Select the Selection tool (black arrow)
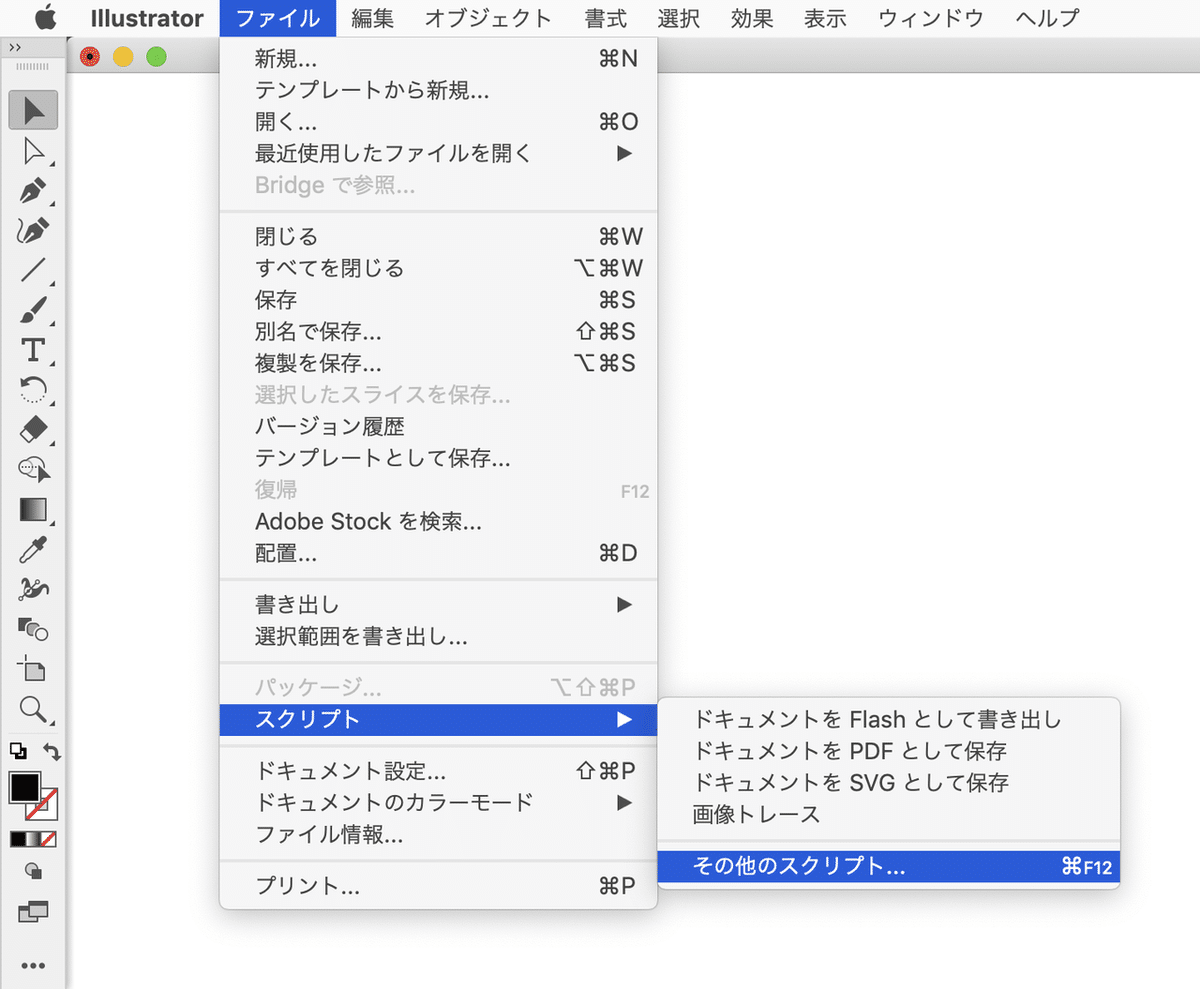Image resolution: width=1200 pixels, height=989 pixels. (x=33, y=110)
